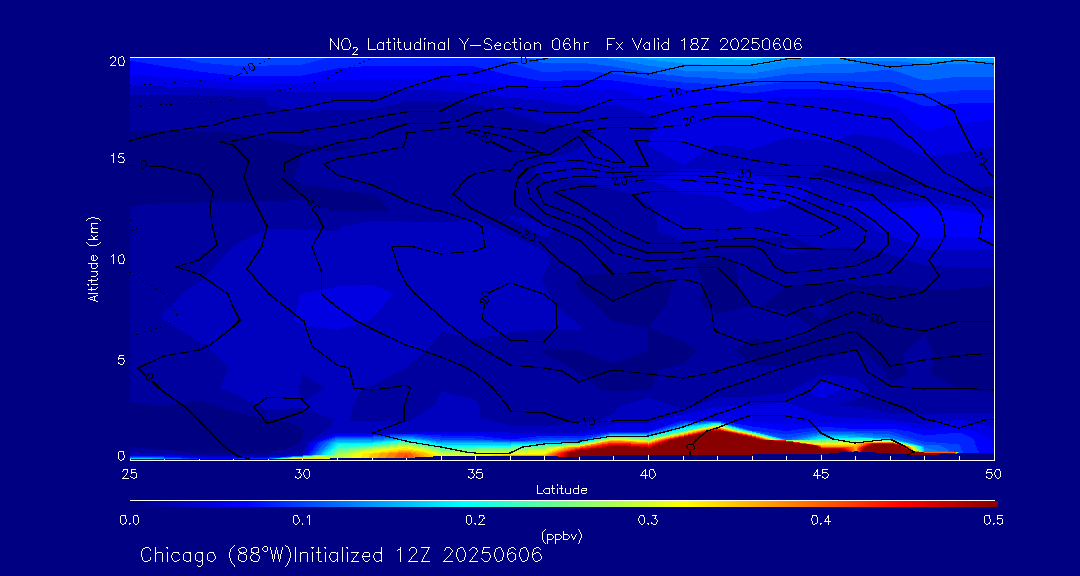1080x576 pixels.
Task: Click altitude tick label 20
Action: coord(116,61)
